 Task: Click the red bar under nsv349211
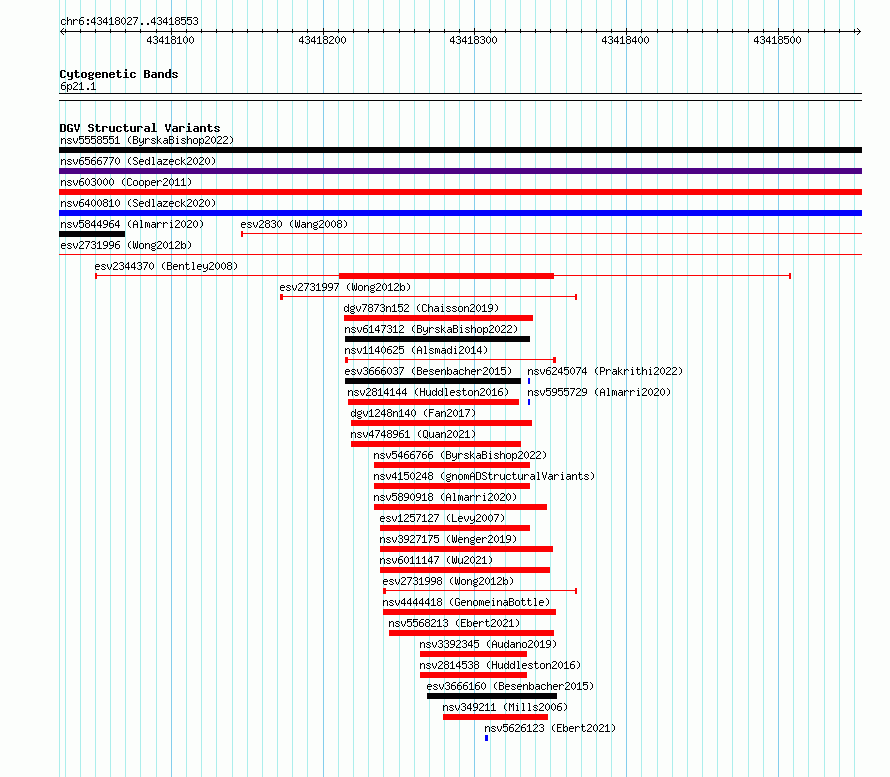click(496, 717)
